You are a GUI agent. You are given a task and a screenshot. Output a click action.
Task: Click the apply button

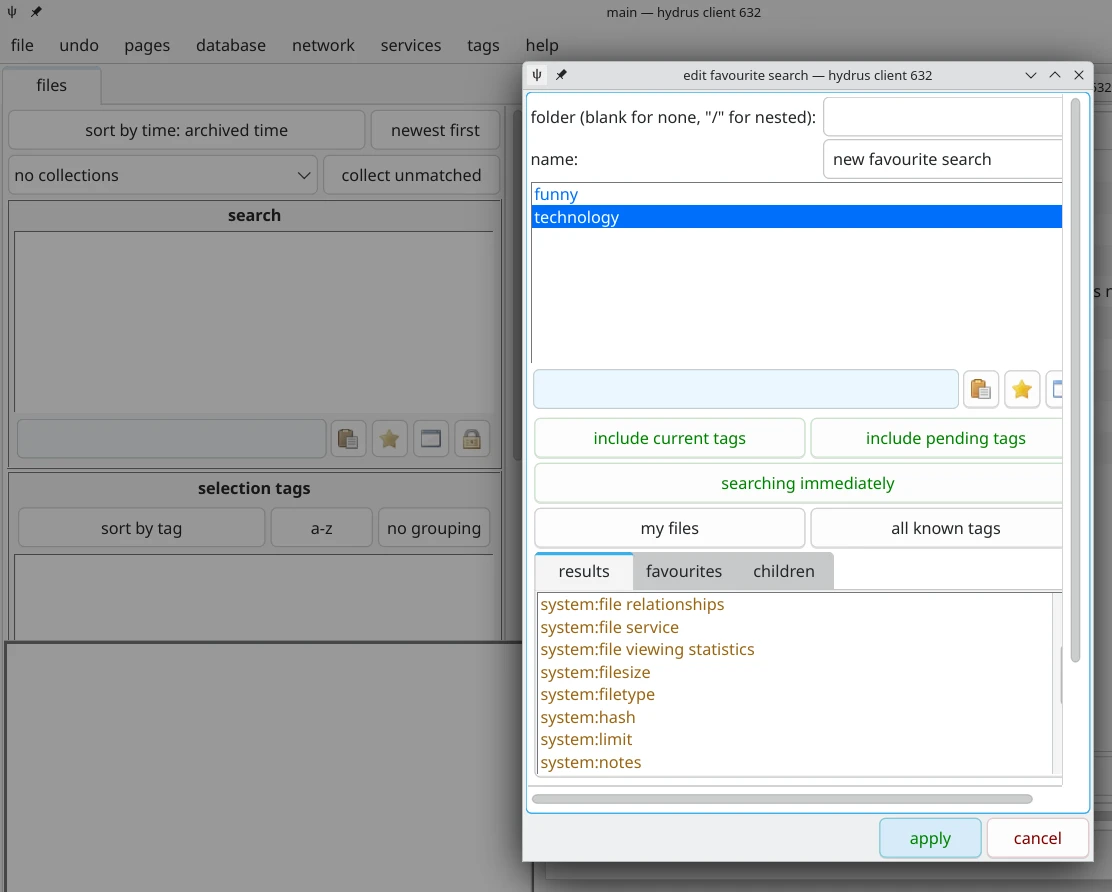[929, 838]
